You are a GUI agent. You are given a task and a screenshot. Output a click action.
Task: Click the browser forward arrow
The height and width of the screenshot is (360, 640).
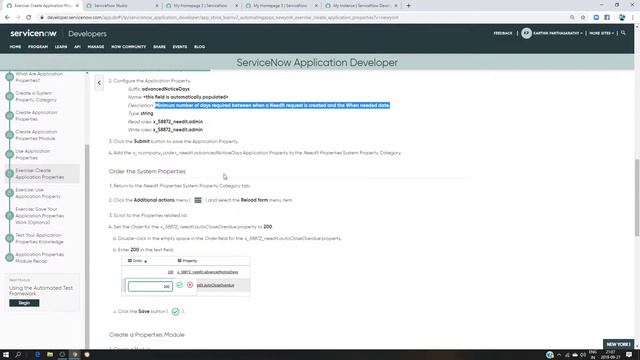(18, 18)
